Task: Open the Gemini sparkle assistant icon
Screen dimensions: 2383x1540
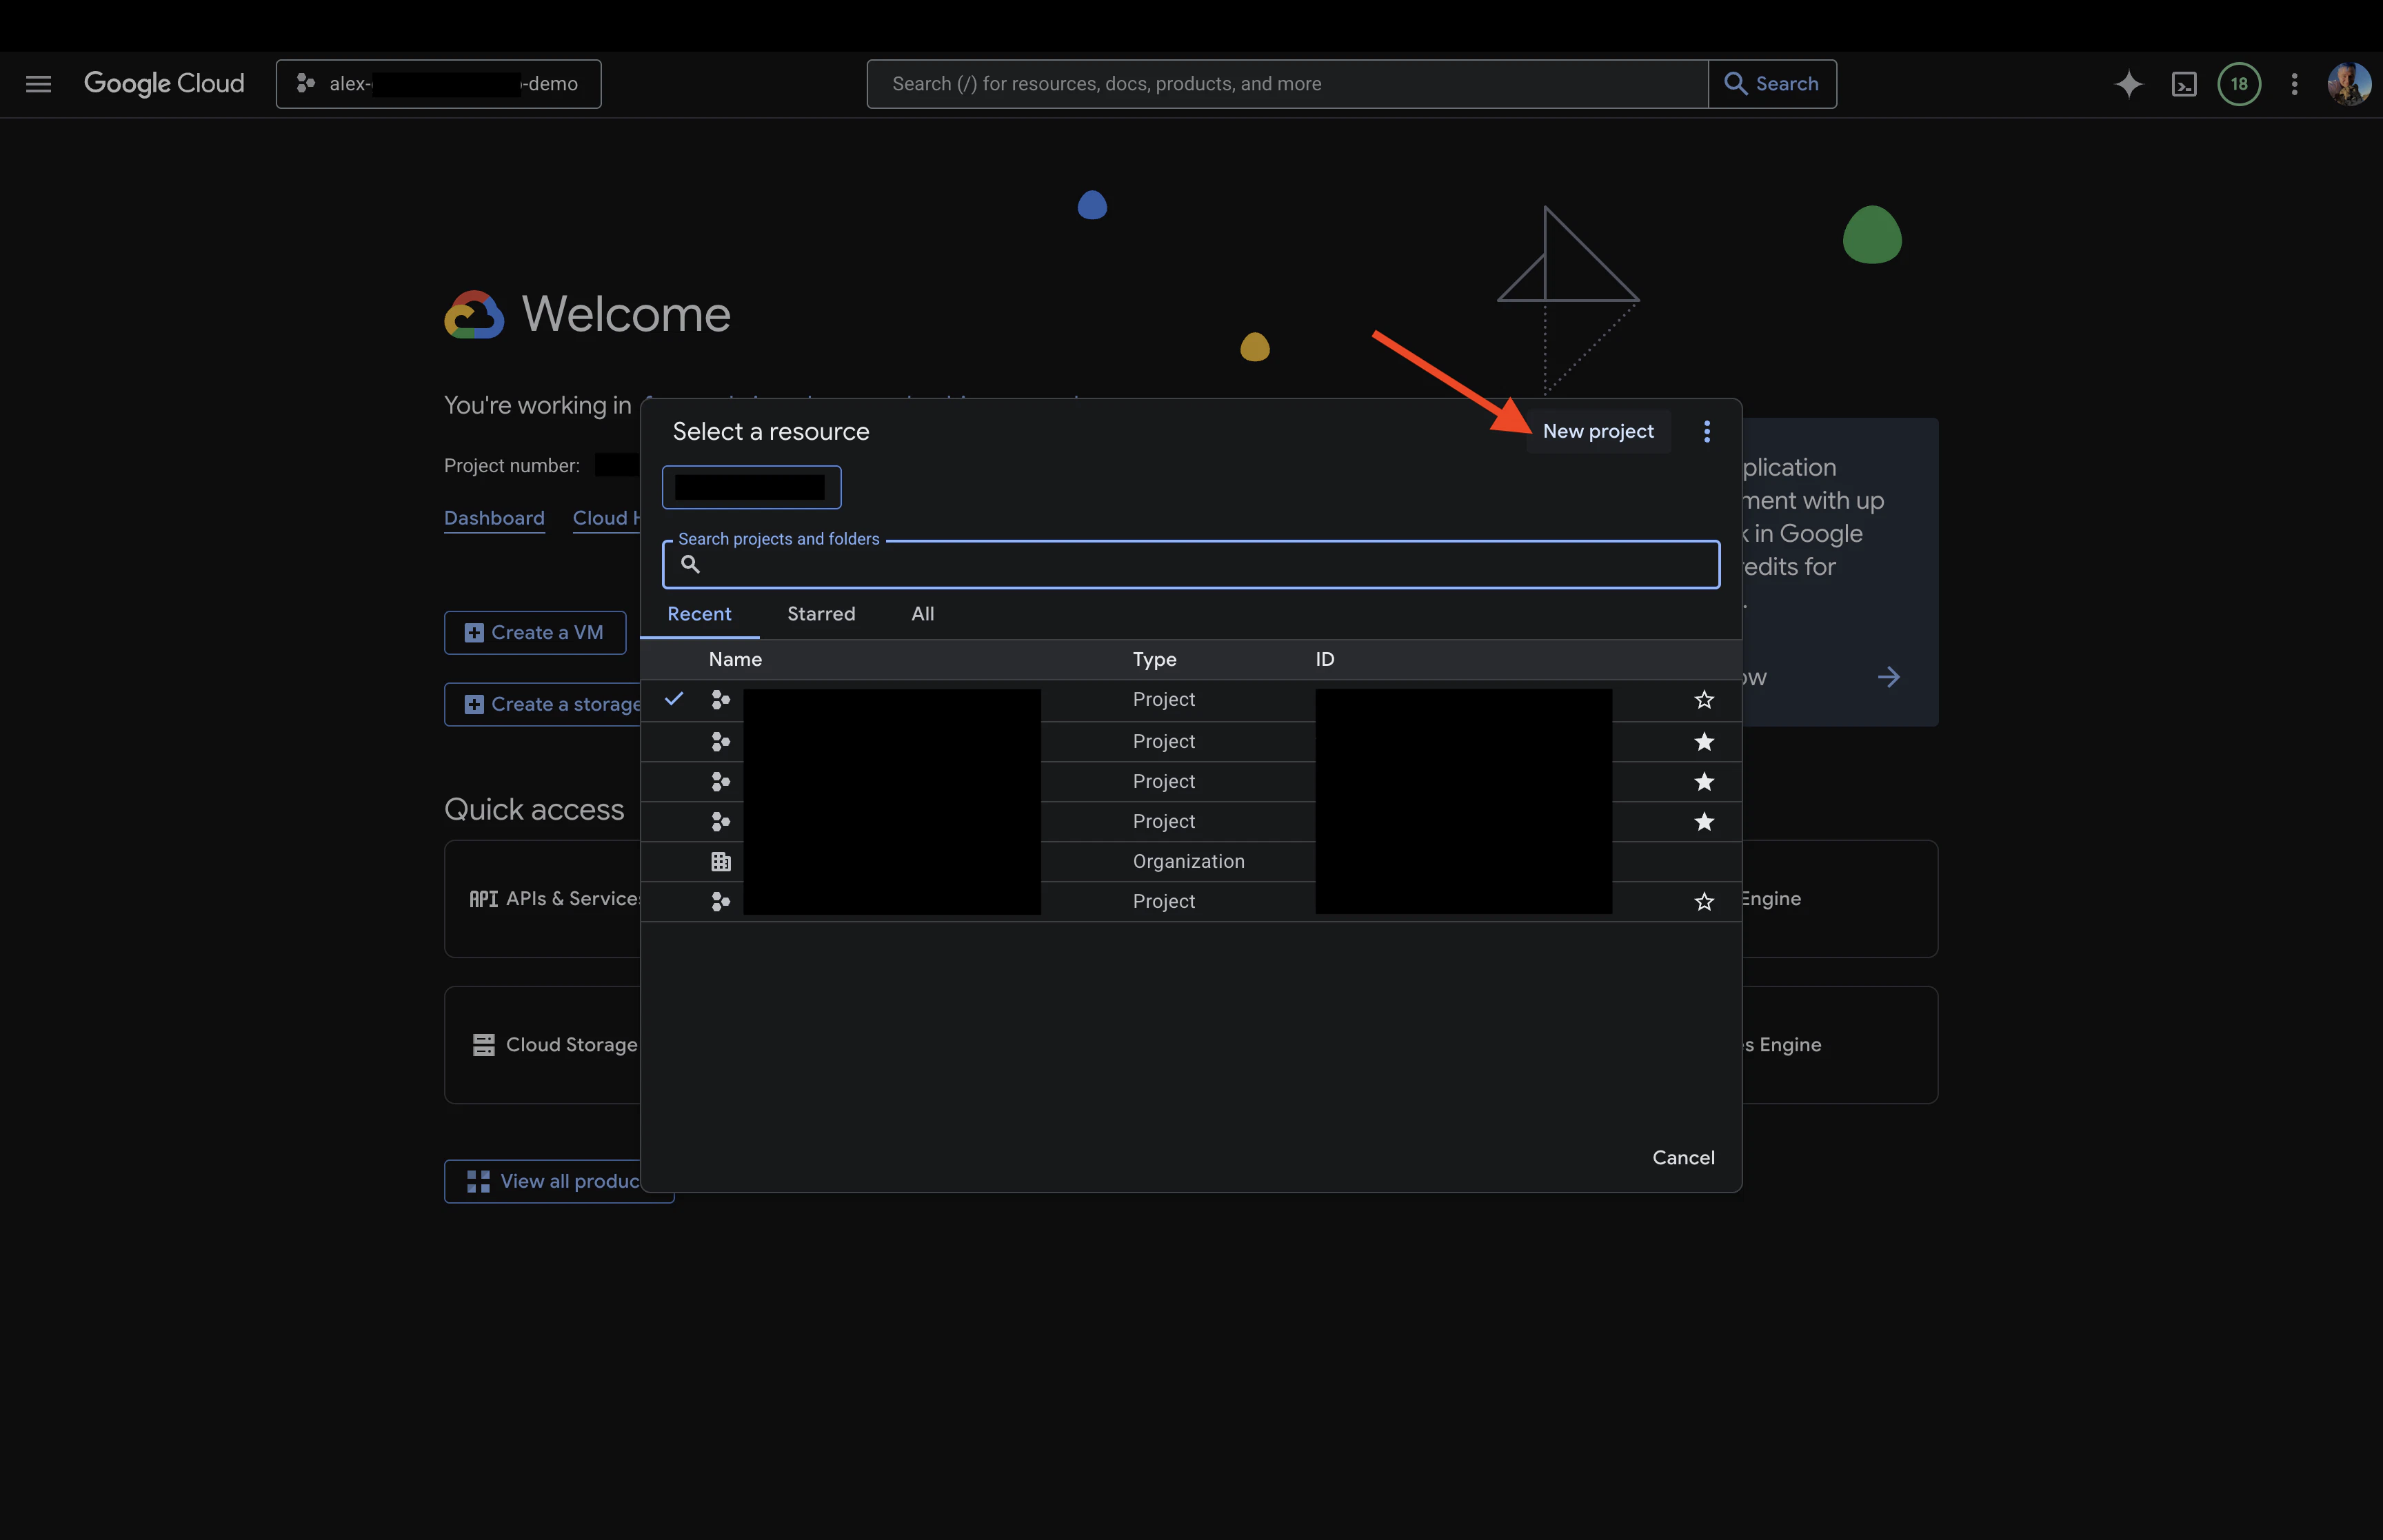Action: coord(2128,84)
